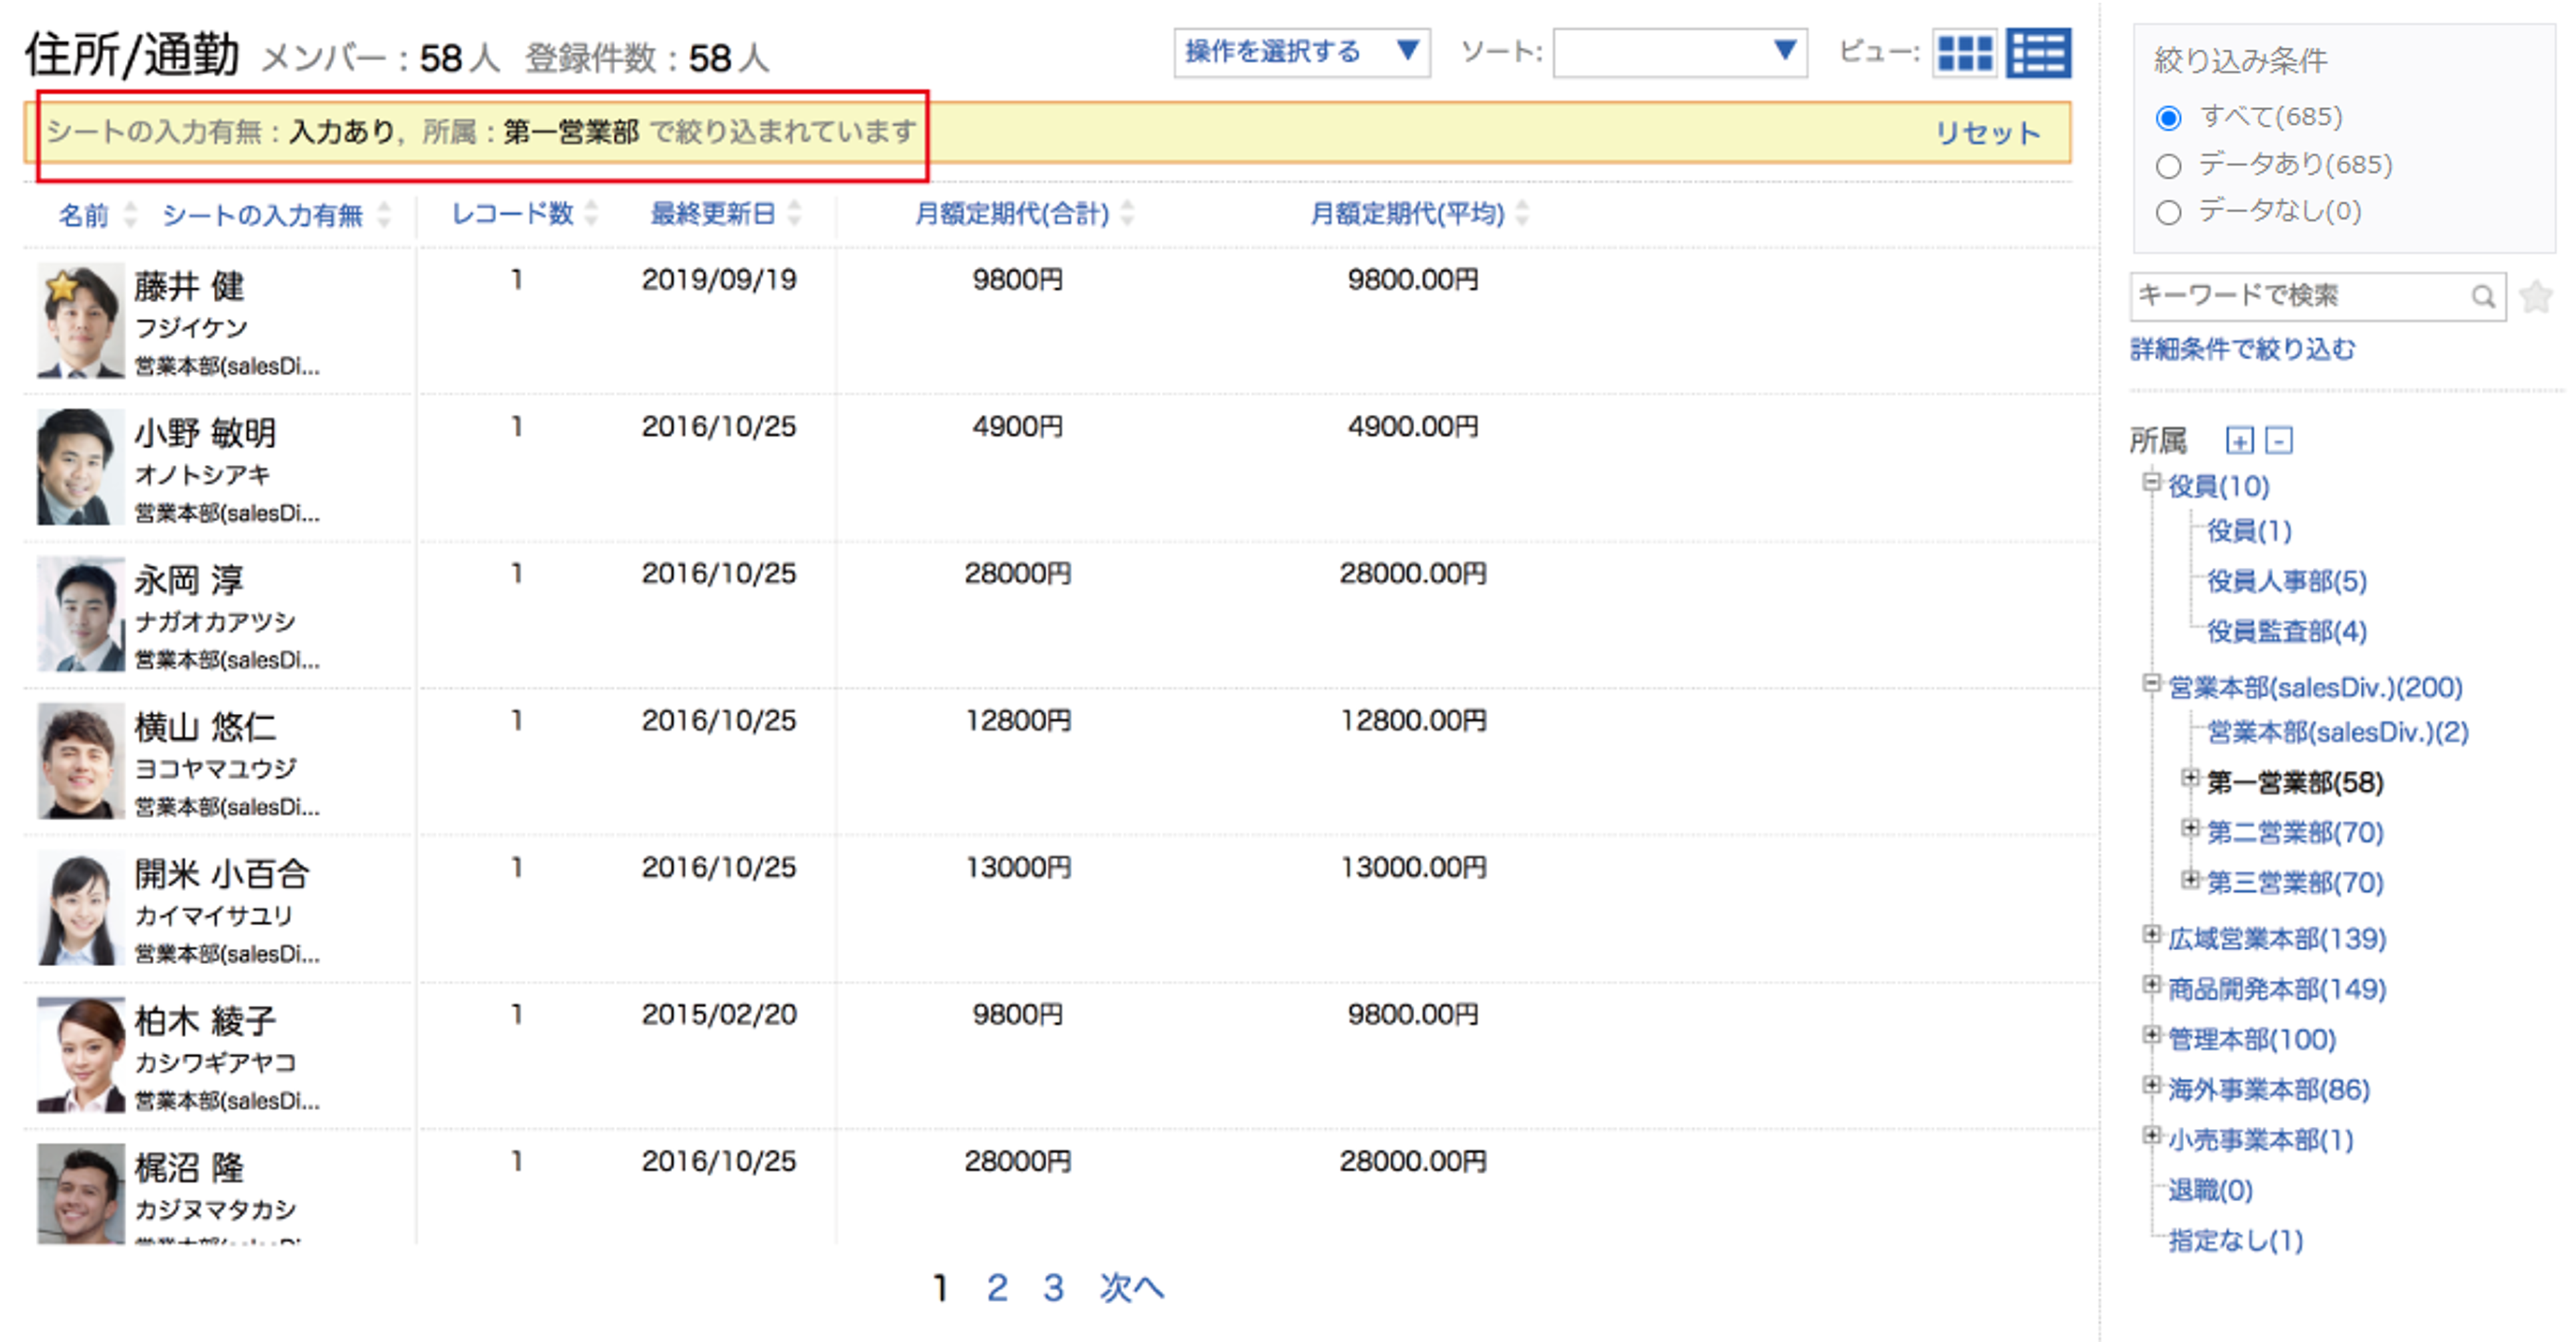
Task: Filter by 営業本部(salesDiv.)(2) child node
Action: [x=2338, y=732]
